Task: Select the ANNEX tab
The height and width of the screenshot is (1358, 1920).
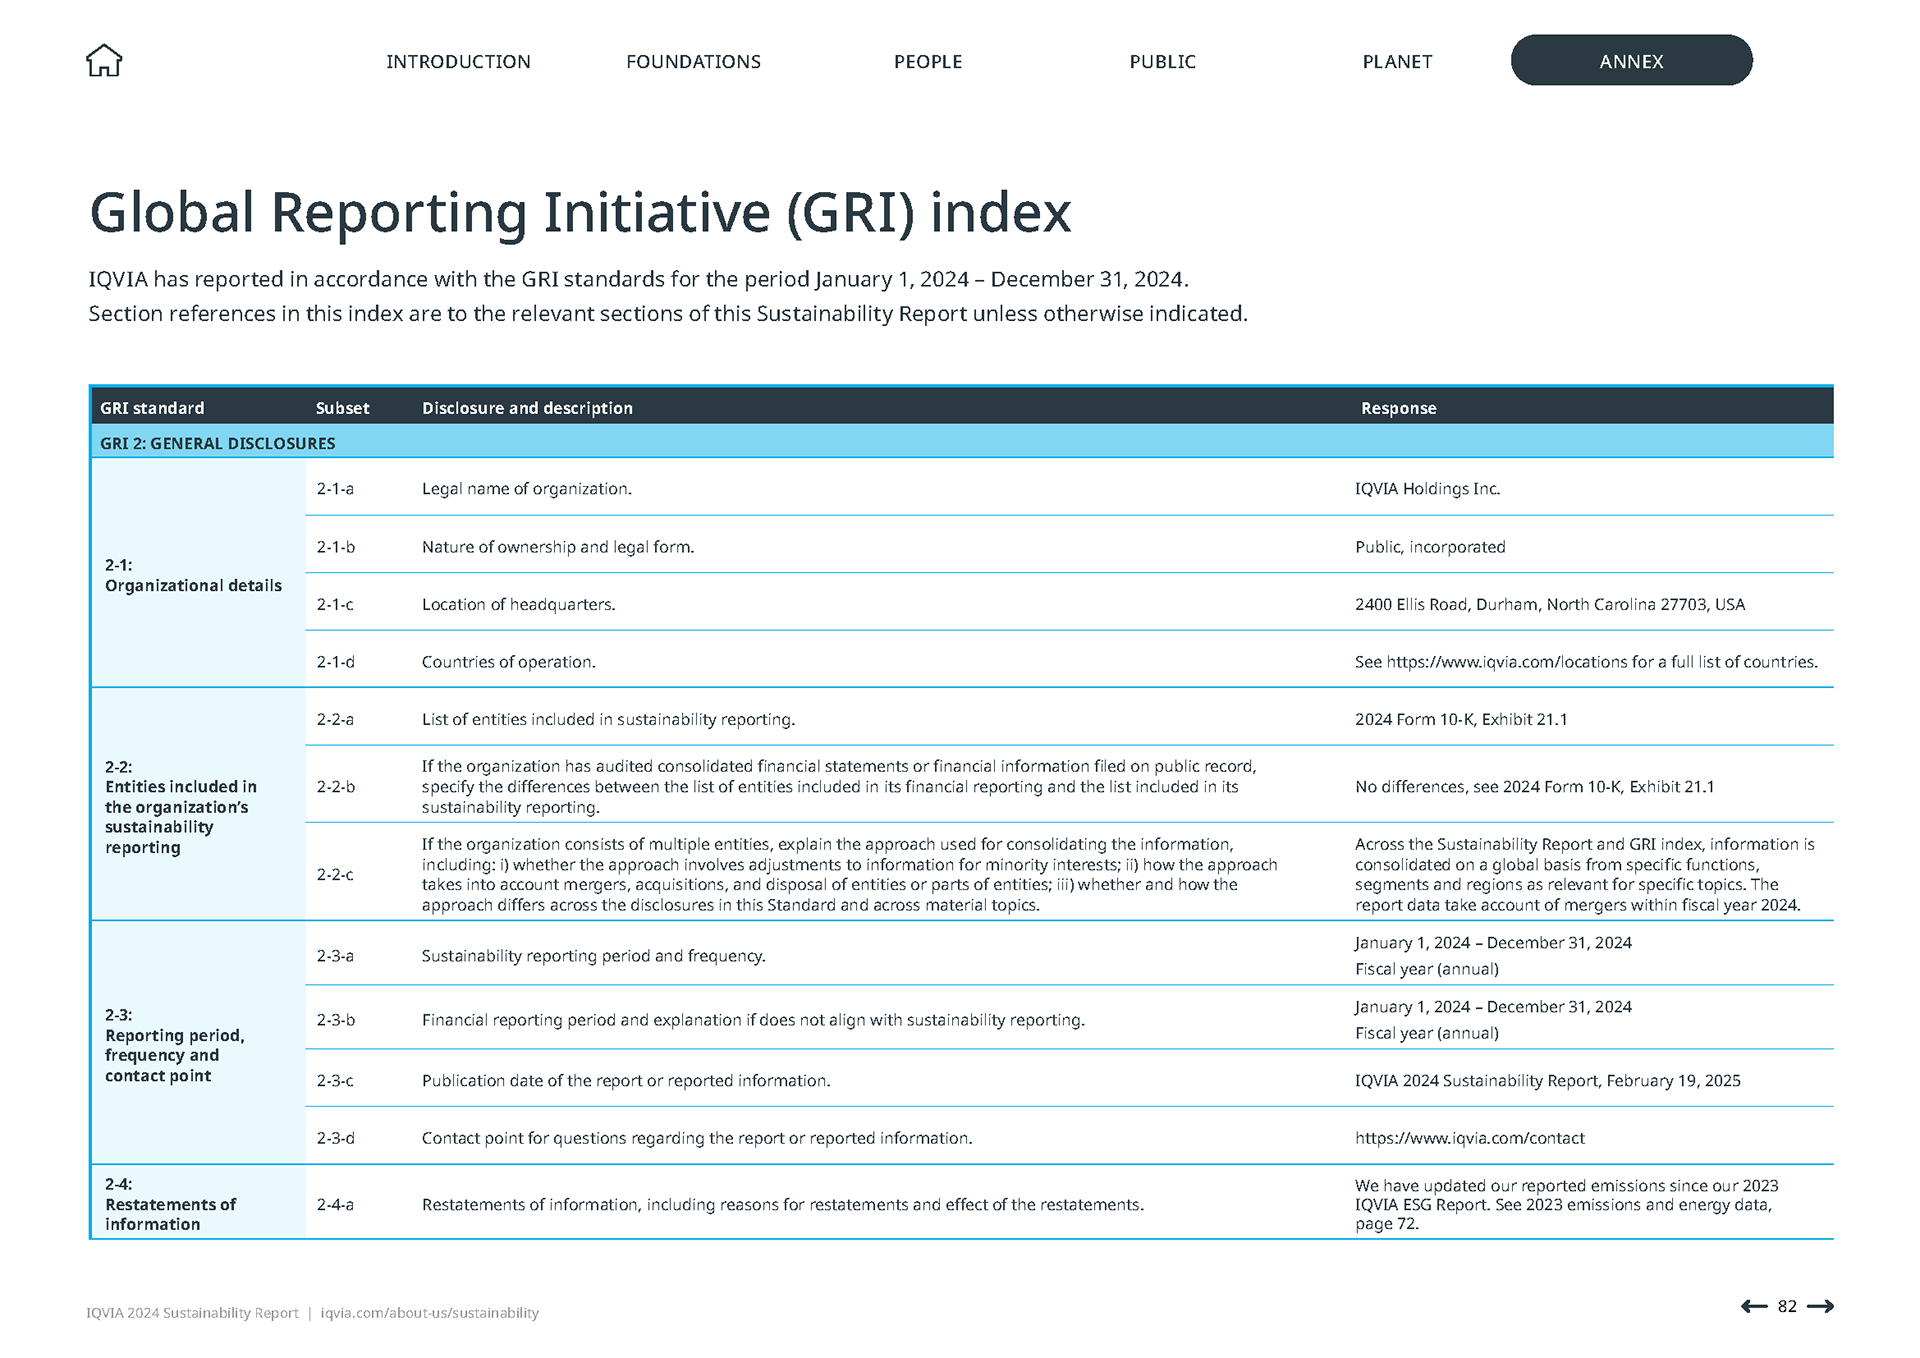Action: click(x=1631, y=60)
